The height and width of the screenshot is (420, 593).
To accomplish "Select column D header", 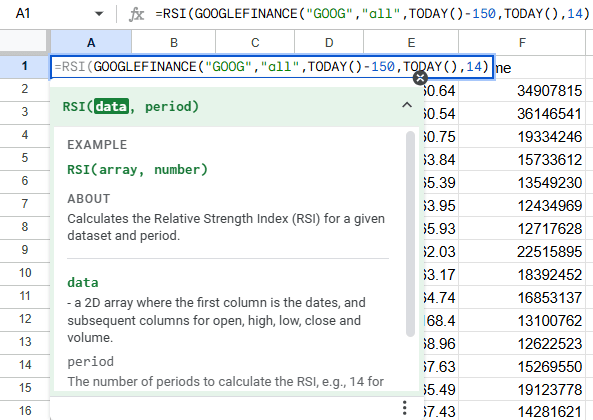I will point(329,43).
